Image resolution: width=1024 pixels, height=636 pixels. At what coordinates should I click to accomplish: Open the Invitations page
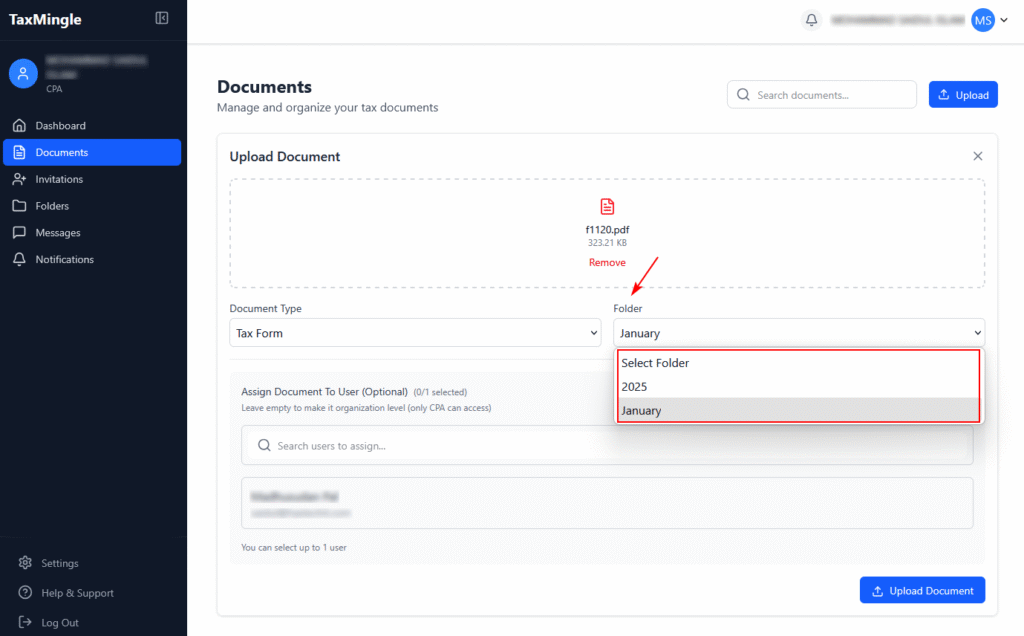click(x=59, y=179)
